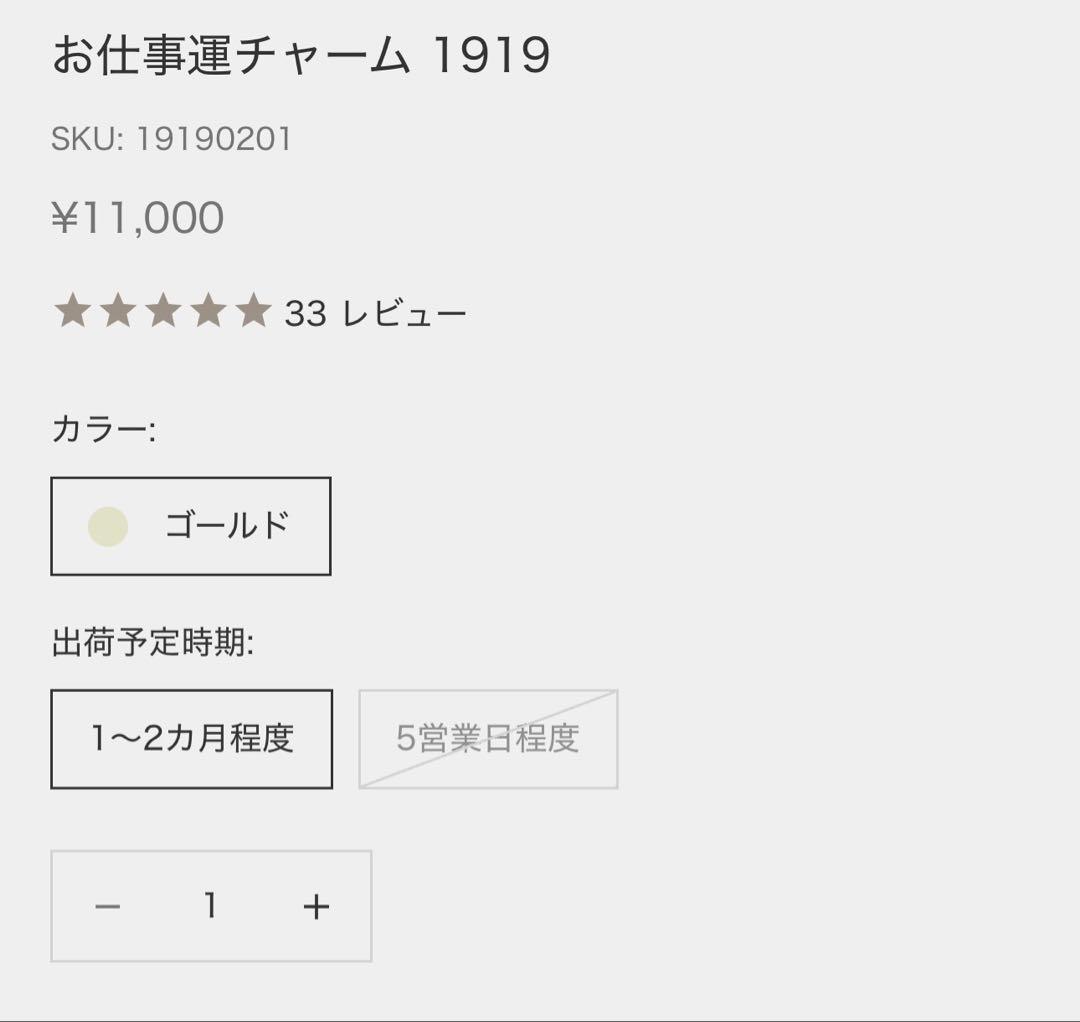Select the 1〜2カ月程度 shipping option
Image resolution: width=1080 pixels, height=1022 pixels.
[190, 738]
